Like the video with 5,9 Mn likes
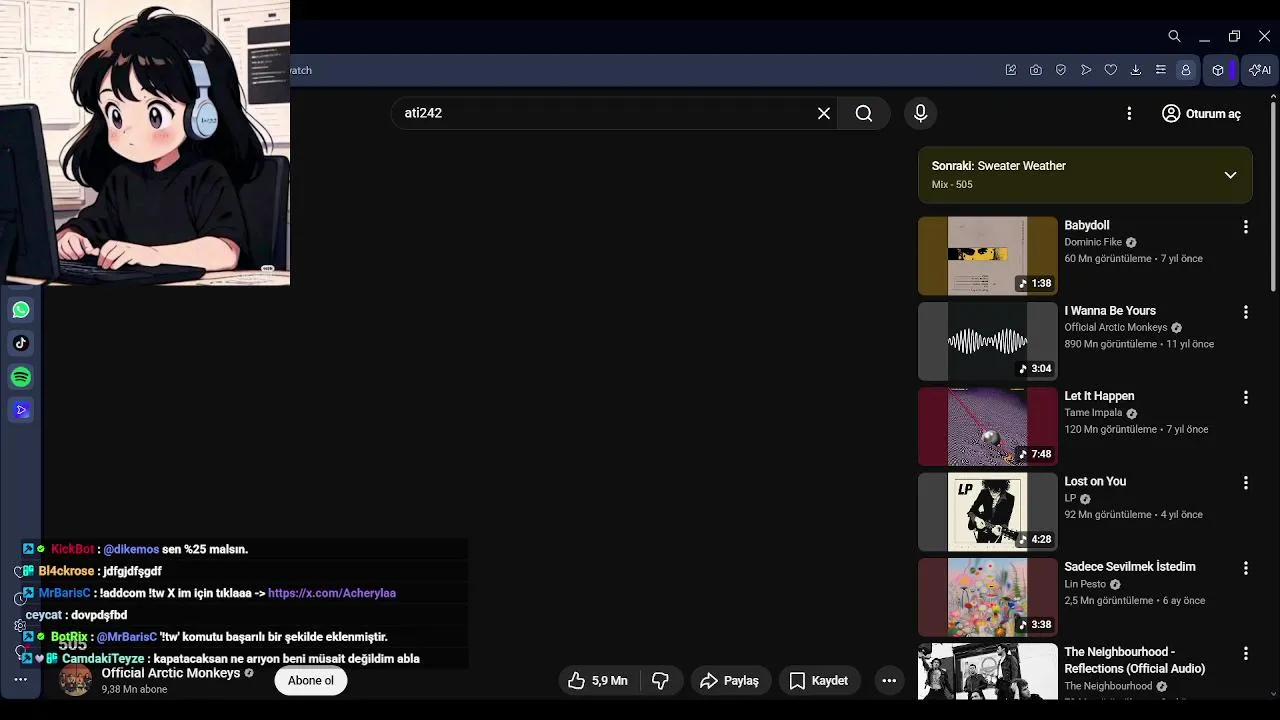1280x720 pixels. (598, 681)
